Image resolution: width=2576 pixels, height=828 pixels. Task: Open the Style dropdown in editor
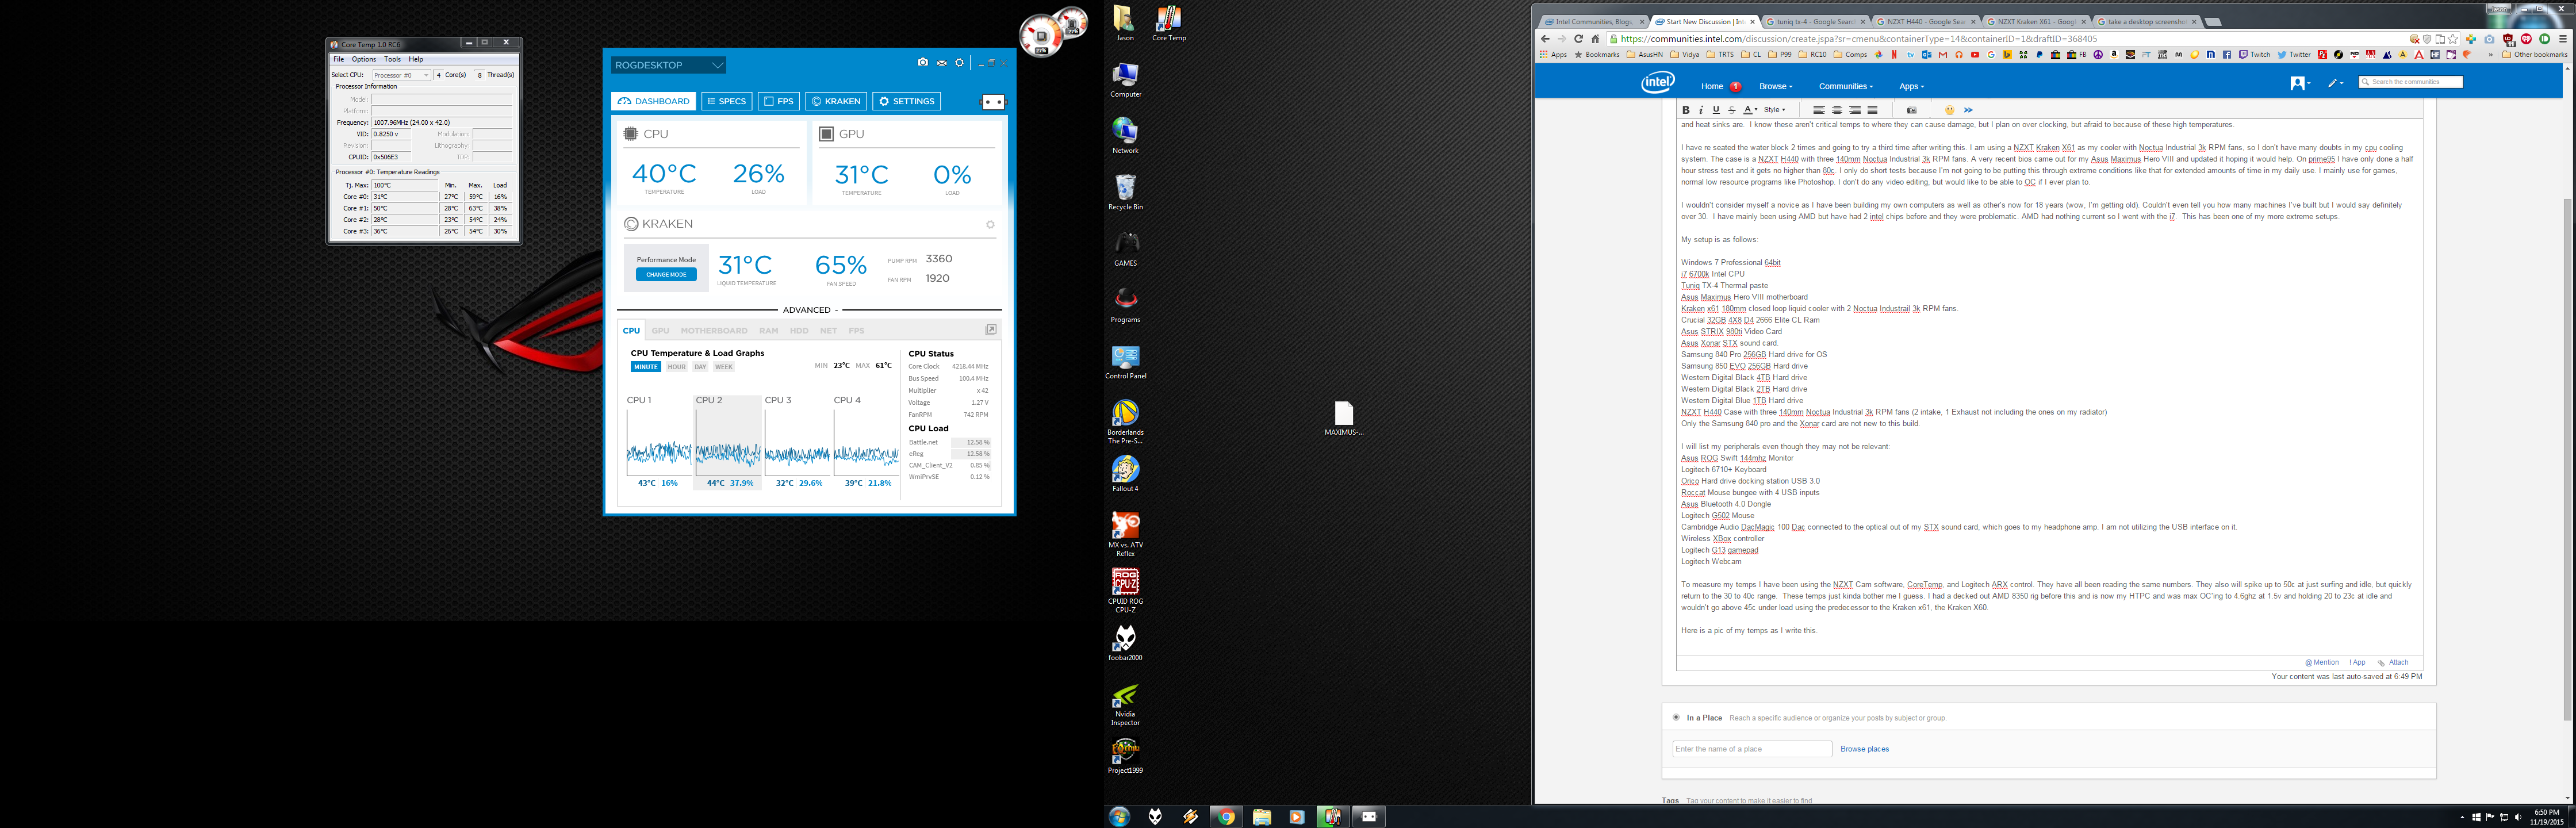[x=1774, y=110]
